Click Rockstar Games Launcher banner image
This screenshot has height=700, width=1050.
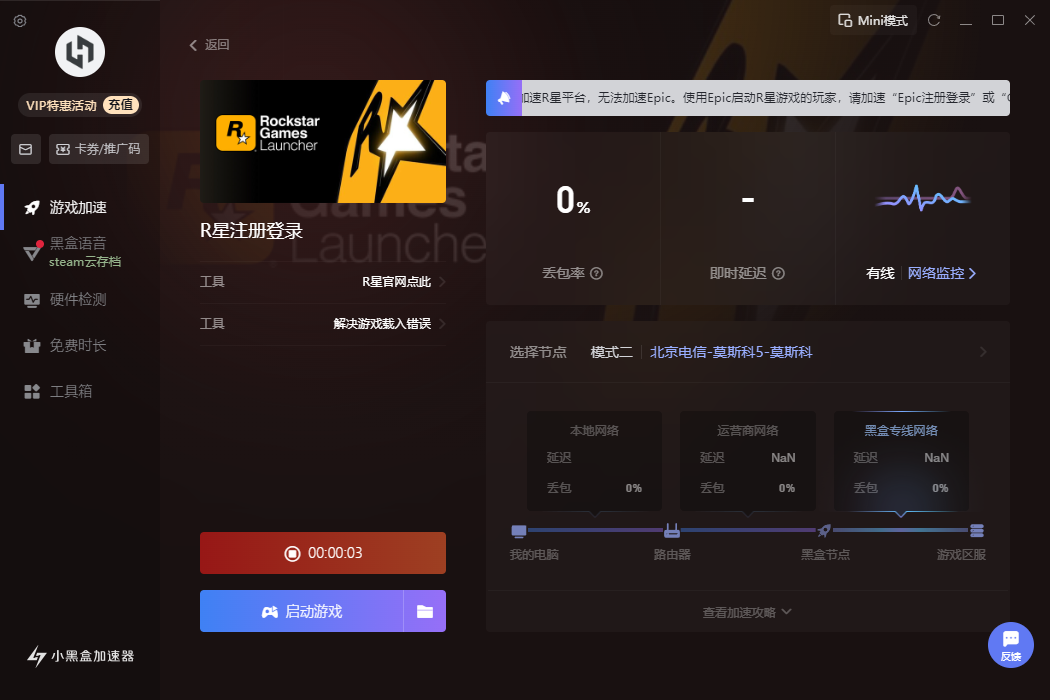(323, 141)
